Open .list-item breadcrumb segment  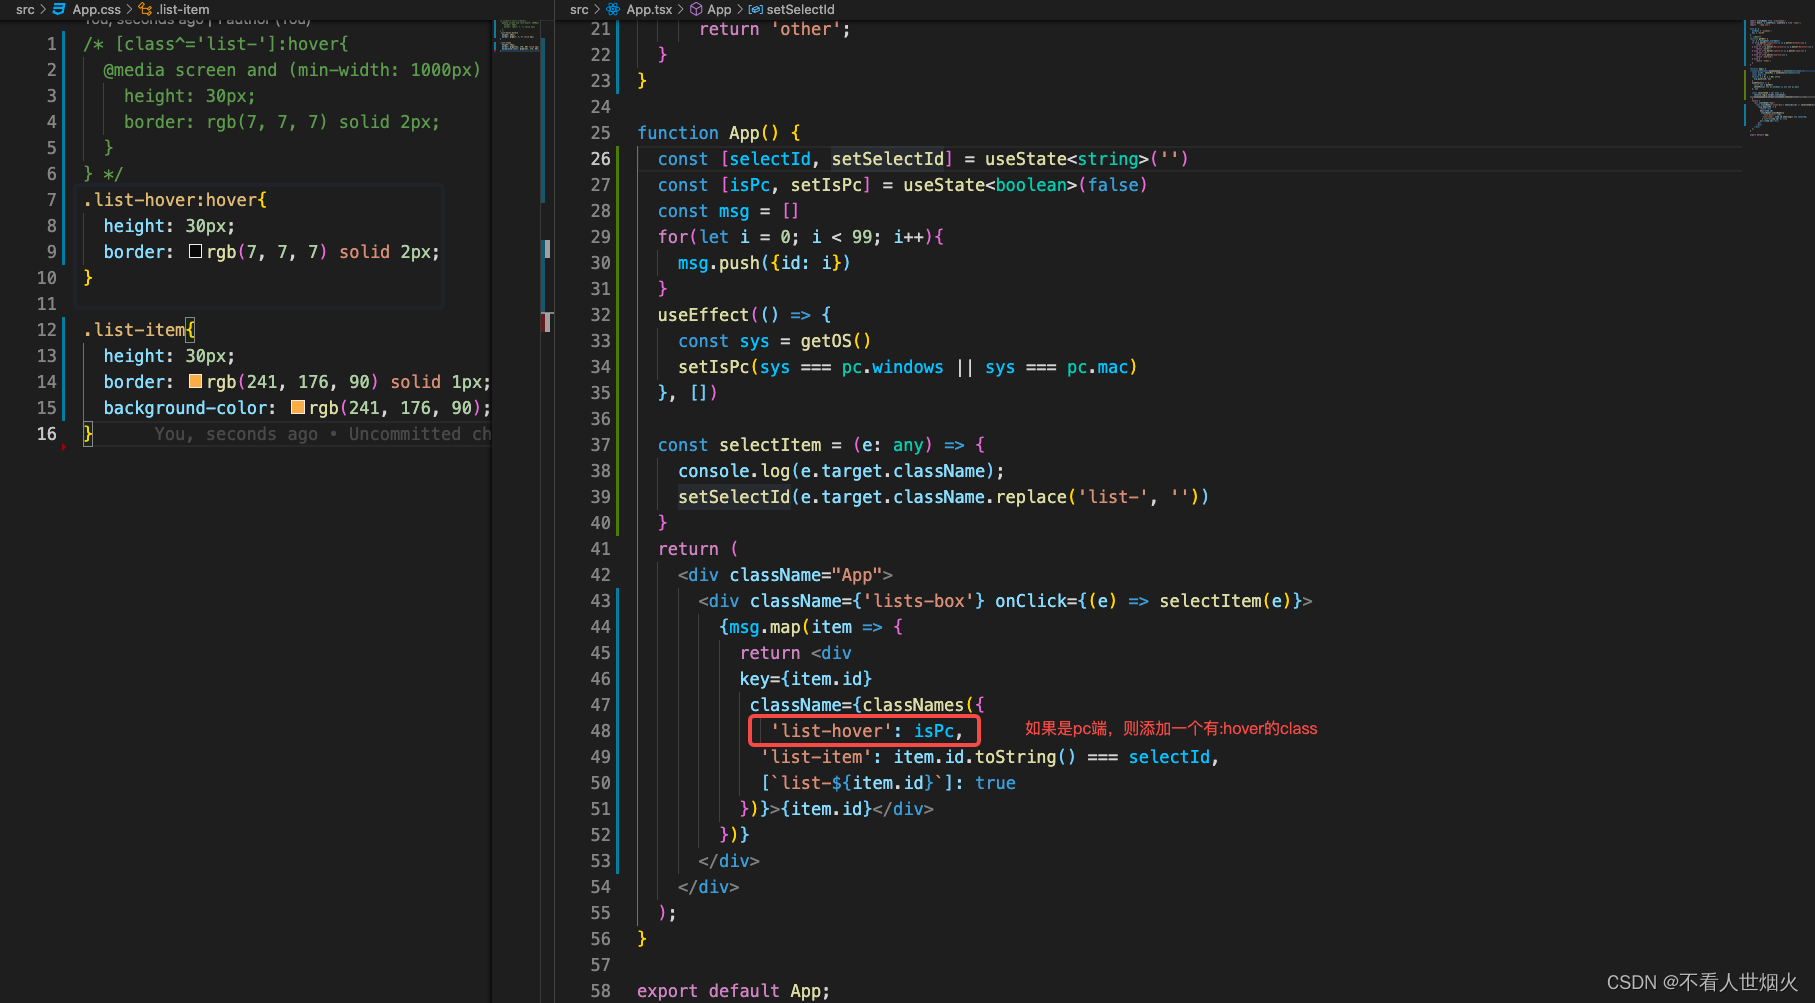click(183, 9)
